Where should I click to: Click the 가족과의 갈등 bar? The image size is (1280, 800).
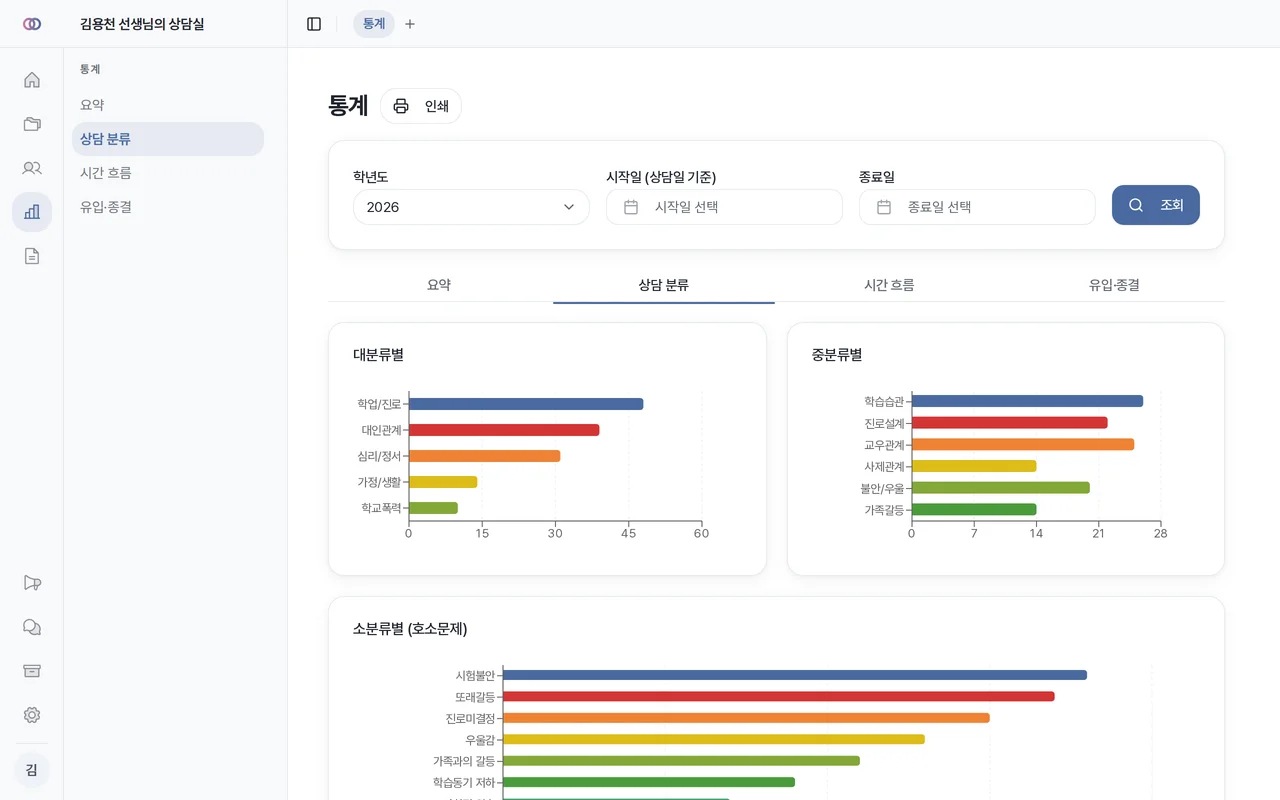point(681,761)
